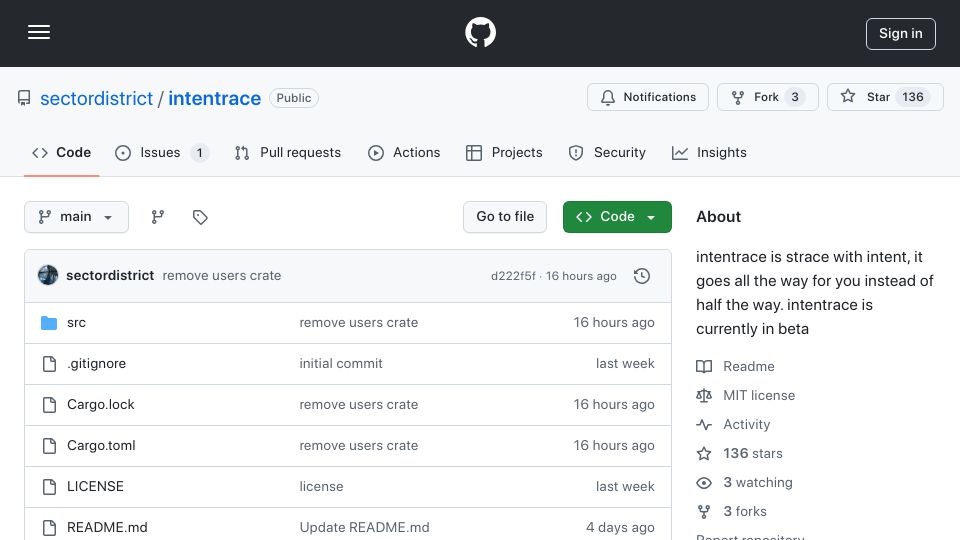Click the README.md file icon
The height and width of the screenshot is (540, 960).
pos(49,528)
